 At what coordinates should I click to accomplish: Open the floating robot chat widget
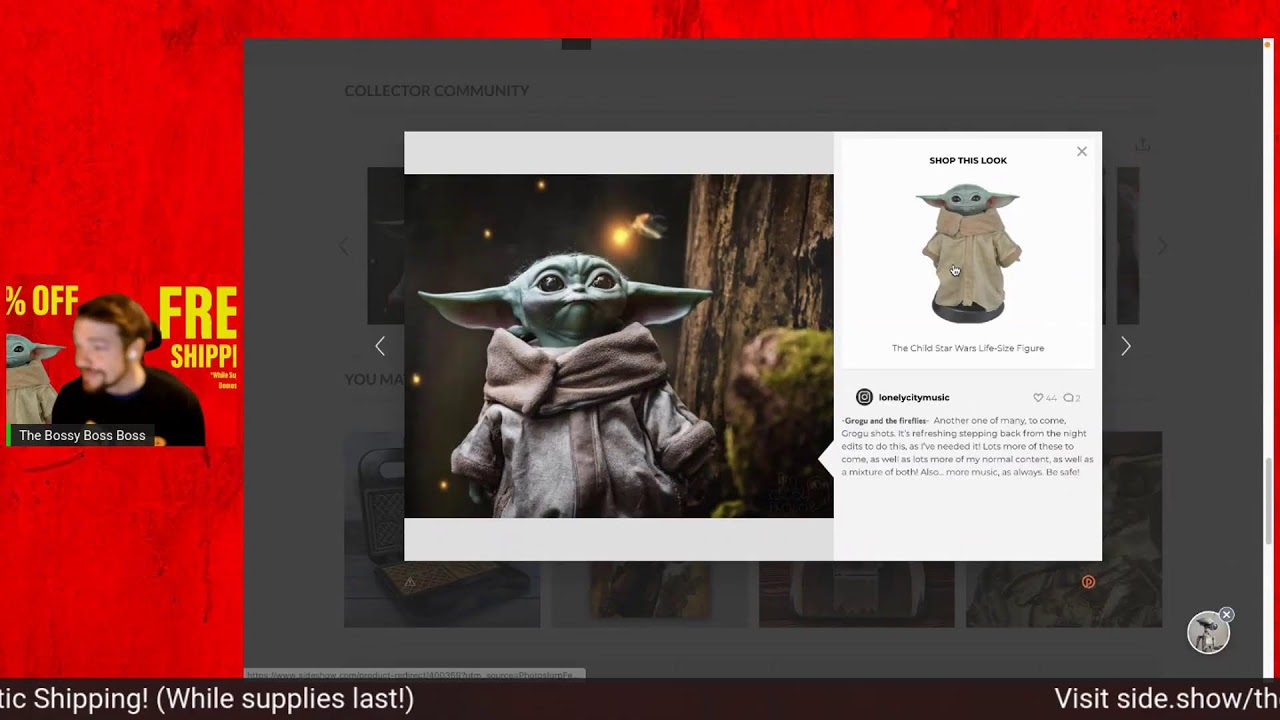[1207, 633]
